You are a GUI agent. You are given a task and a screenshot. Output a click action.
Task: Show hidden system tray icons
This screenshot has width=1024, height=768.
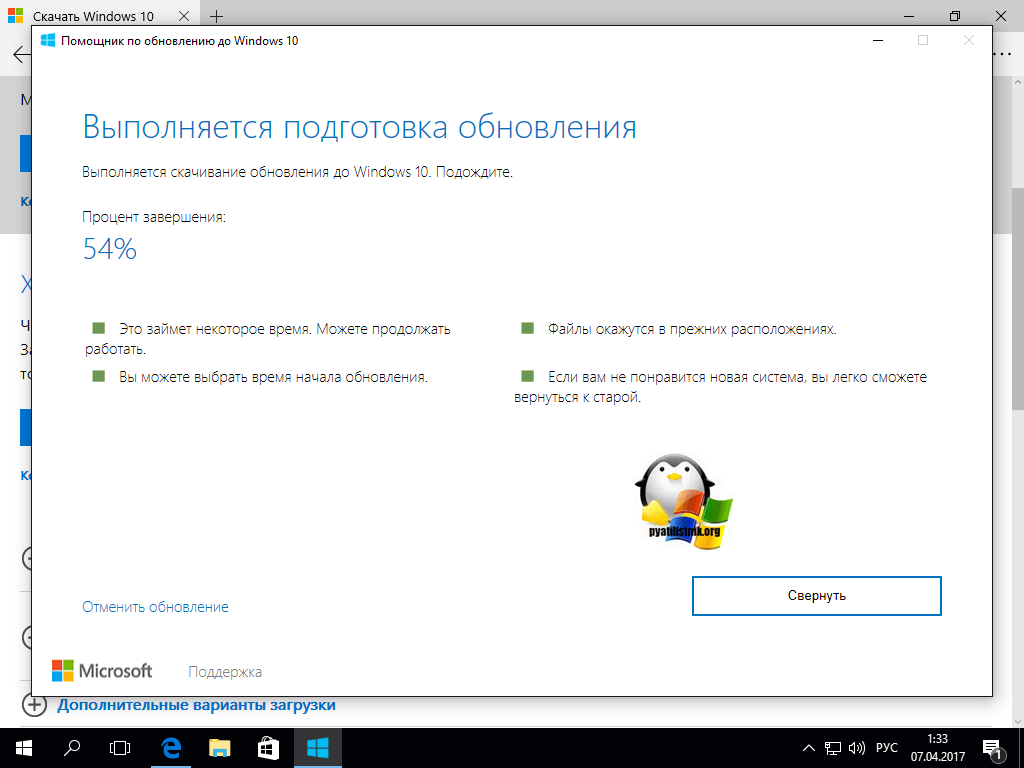click(x=808, y=748)
